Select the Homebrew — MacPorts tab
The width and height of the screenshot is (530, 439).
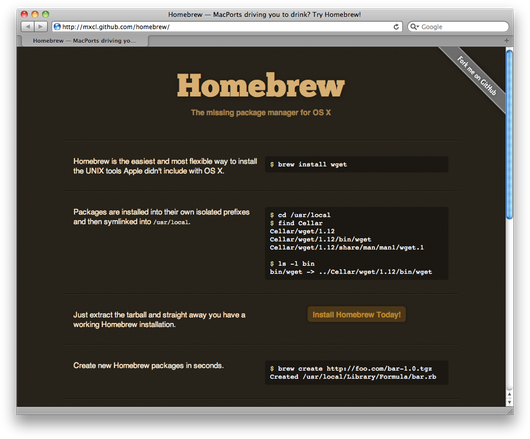pos(85,41)
